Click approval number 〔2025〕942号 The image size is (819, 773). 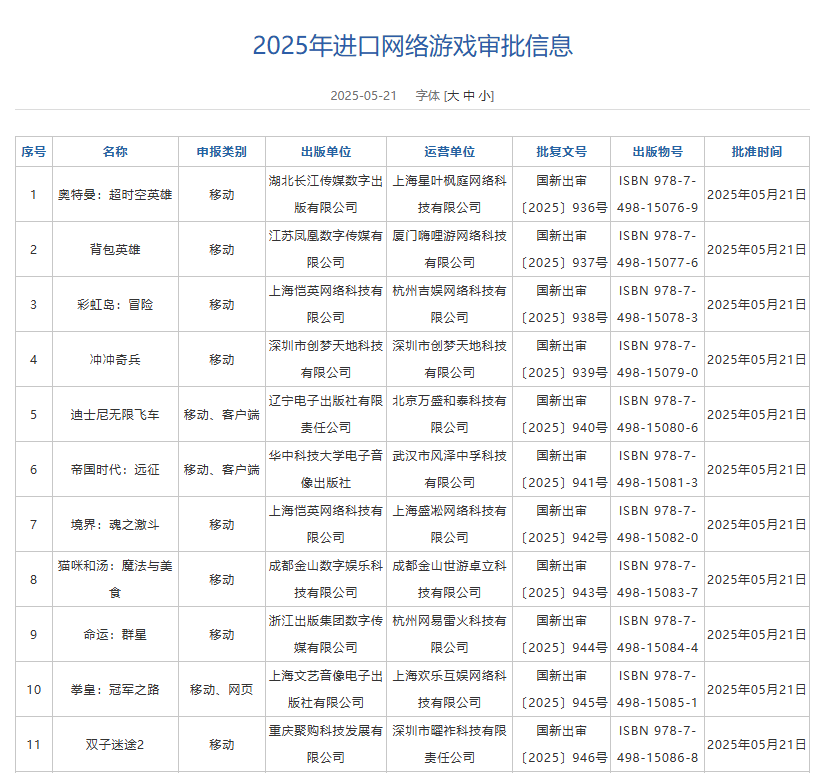(564, 538)
